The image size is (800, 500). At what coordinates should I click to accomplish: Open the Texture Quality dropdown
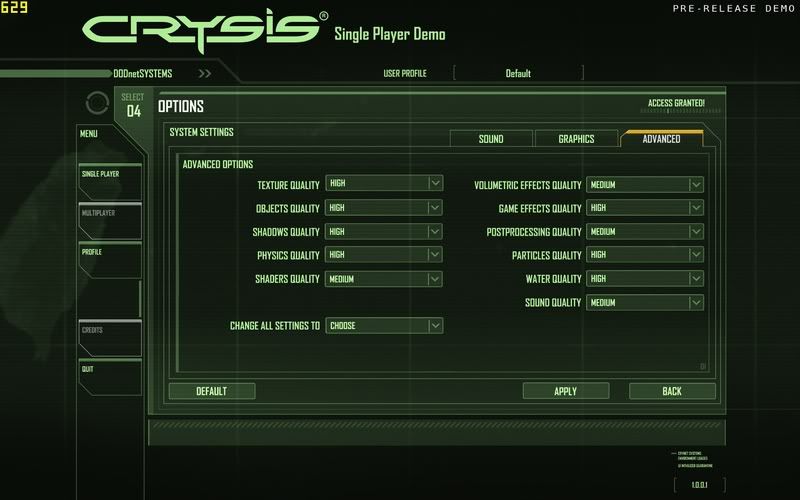click(384, 183)
